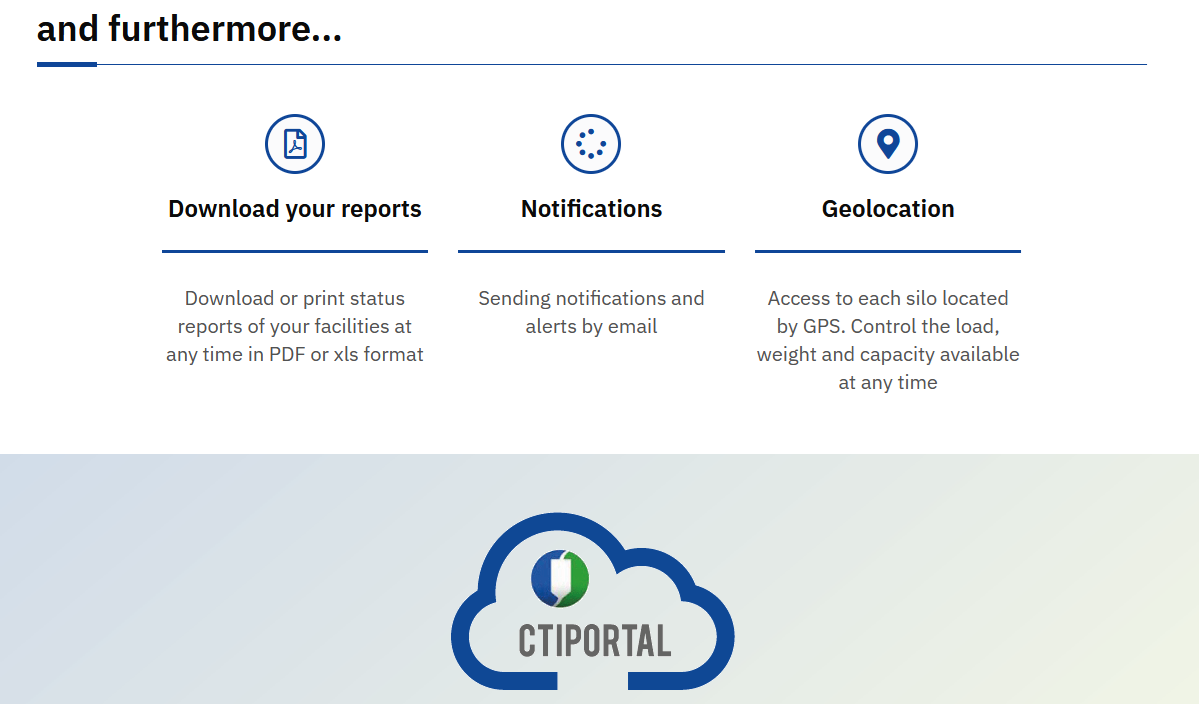Click the green and blue emblem inside cloud

click(x=560, y=578)
